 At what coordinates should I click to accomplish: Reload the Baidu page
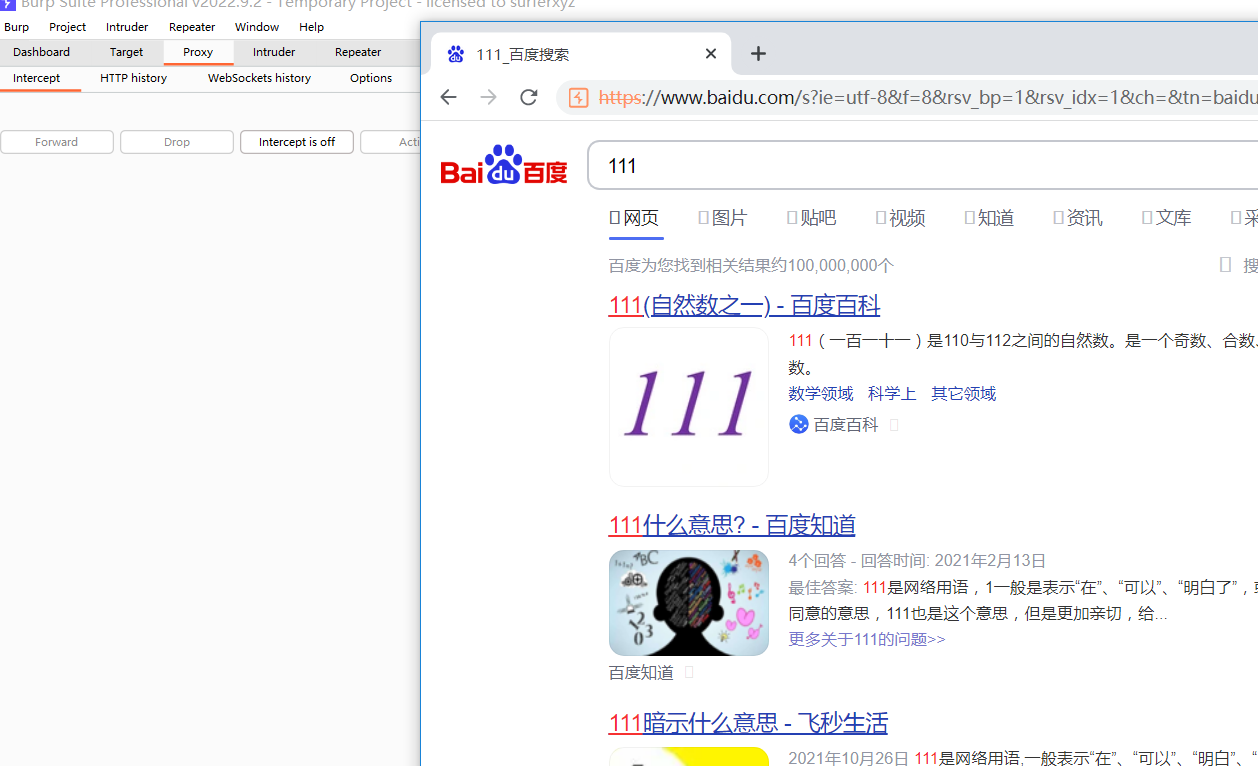click(529, 97)
